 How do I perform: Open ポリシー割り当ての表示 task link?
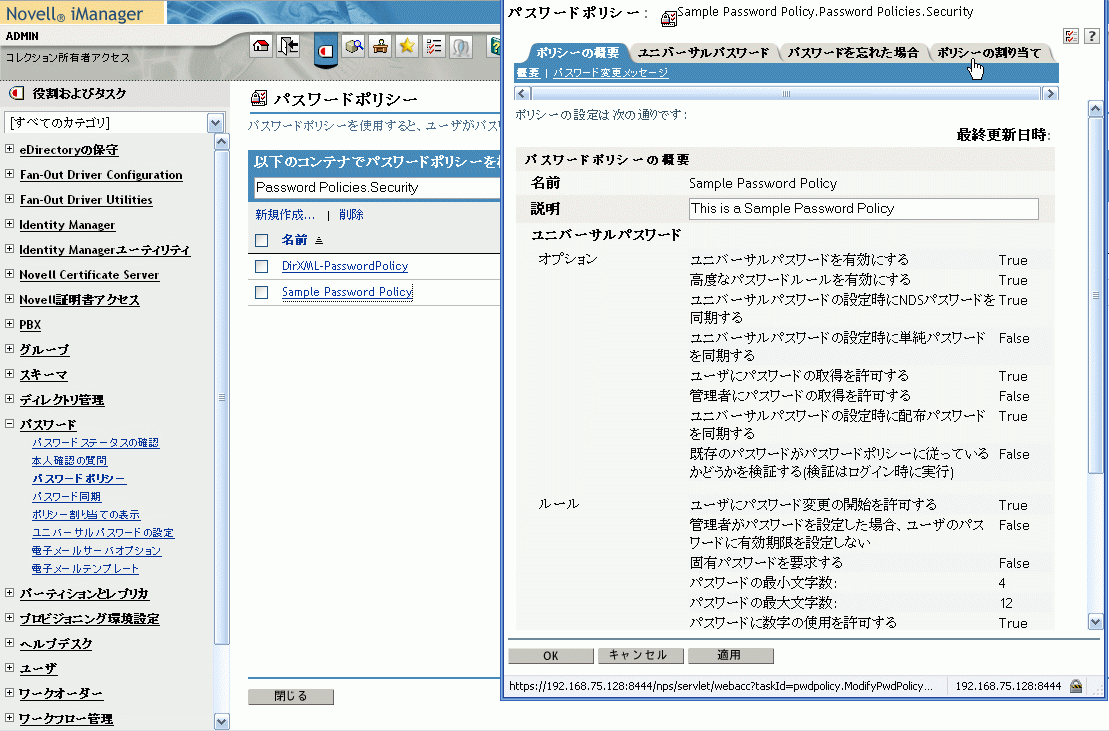point(86,515)
